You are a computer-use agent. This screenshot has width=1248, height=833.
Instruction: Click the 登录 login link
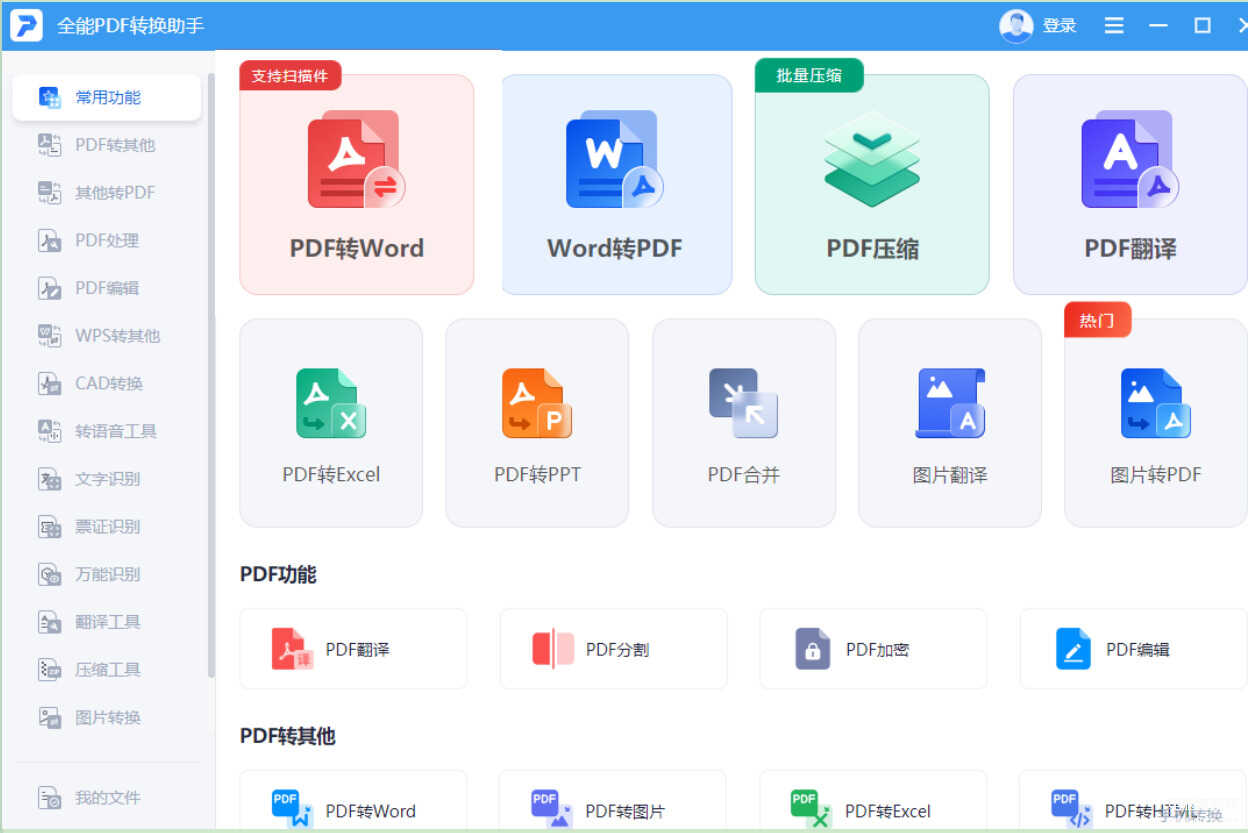point(1059,26)
